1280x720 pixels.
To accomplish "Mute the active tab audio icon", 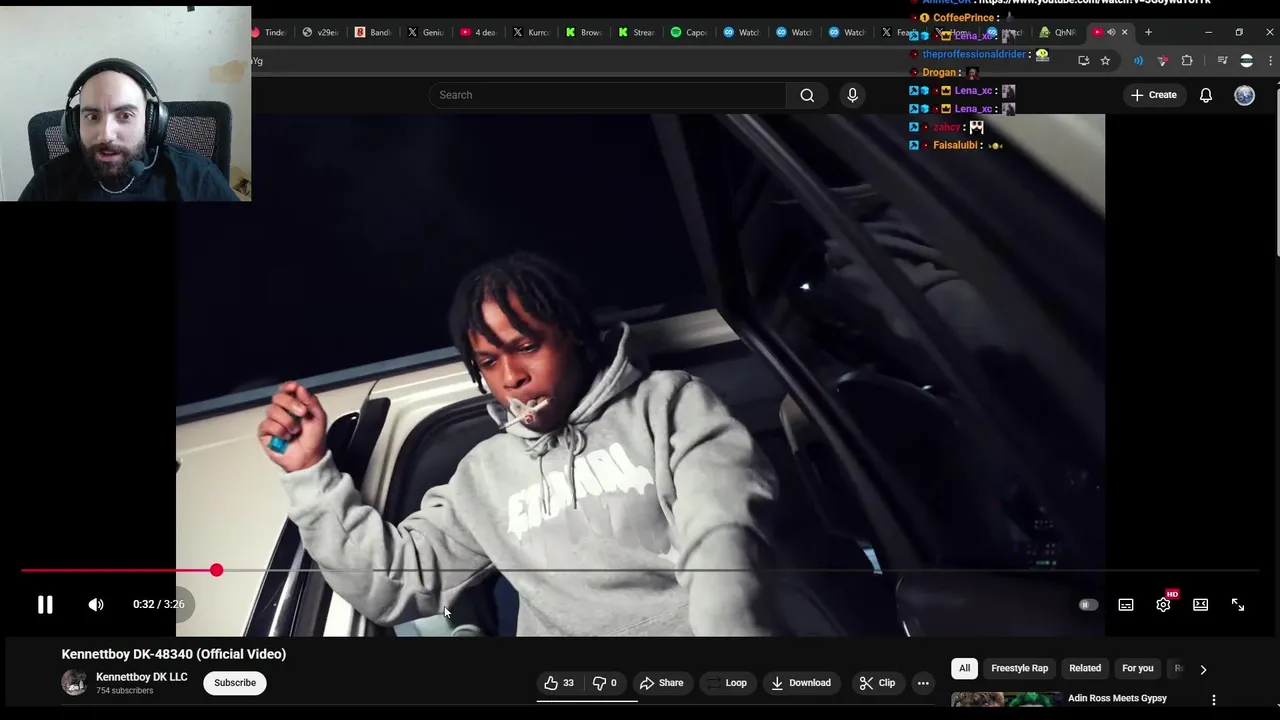I will coord(1111,32).
